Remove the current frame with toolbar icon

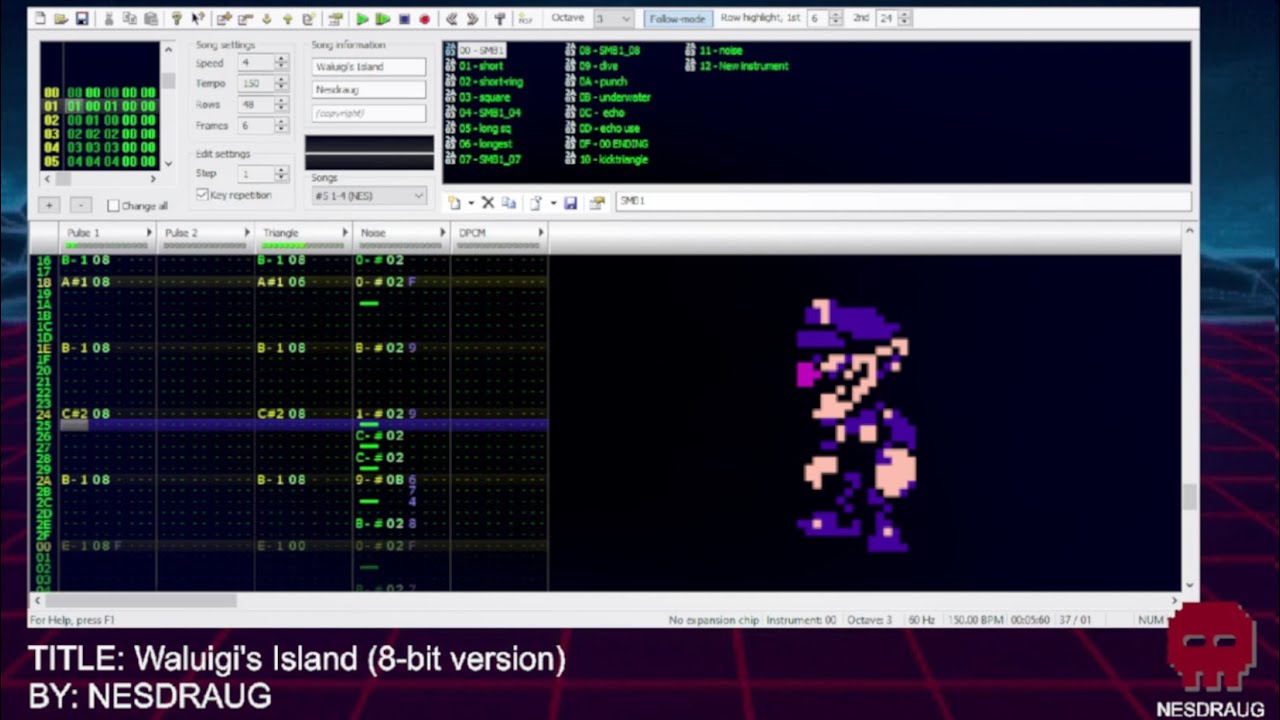[245, 19]
